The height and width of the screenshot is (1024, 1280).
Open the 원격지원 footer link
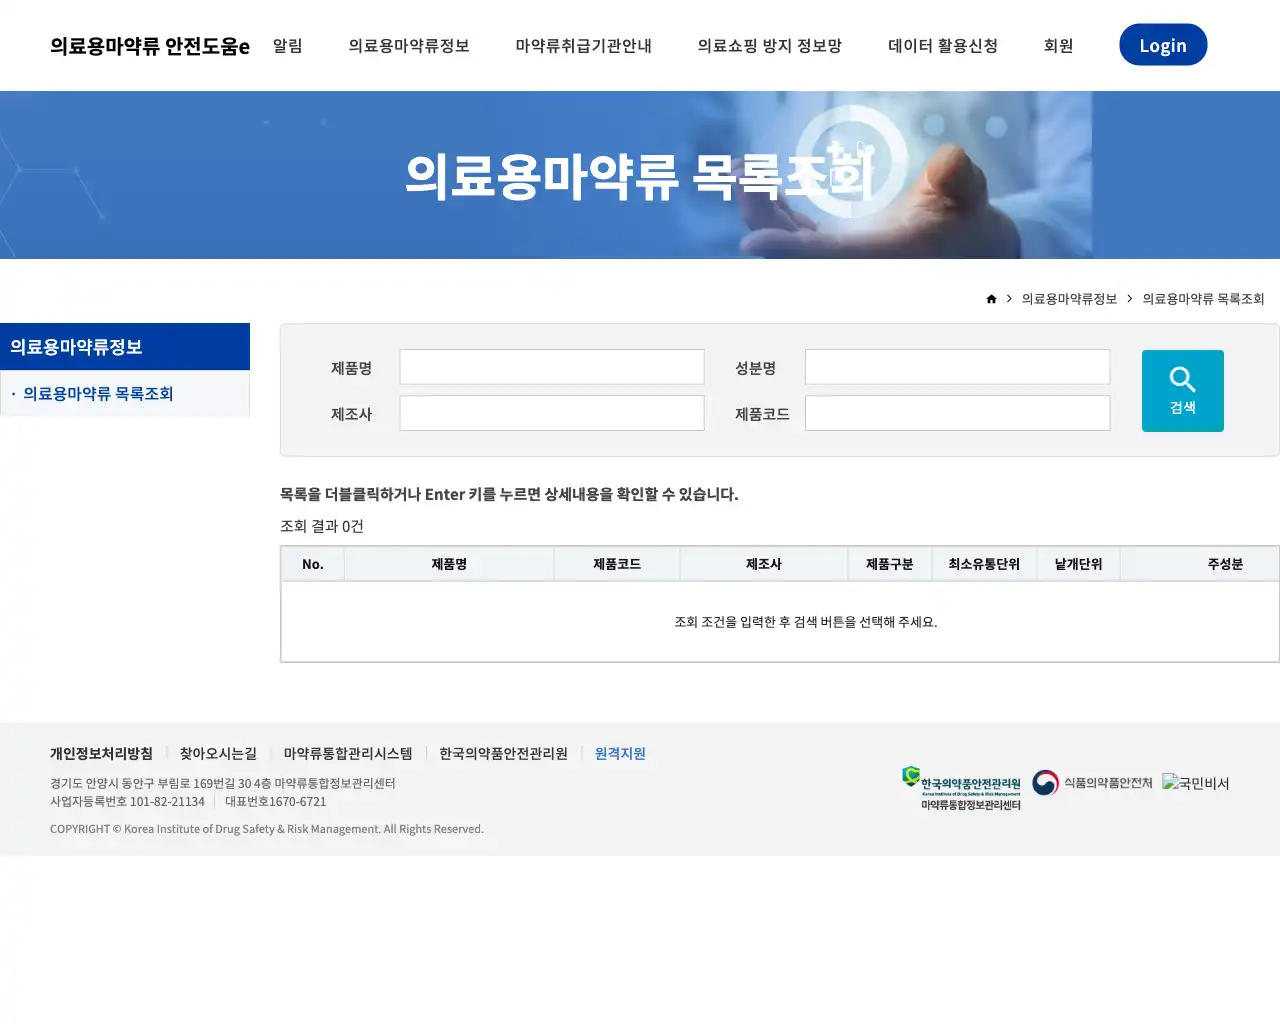point(620,753)
